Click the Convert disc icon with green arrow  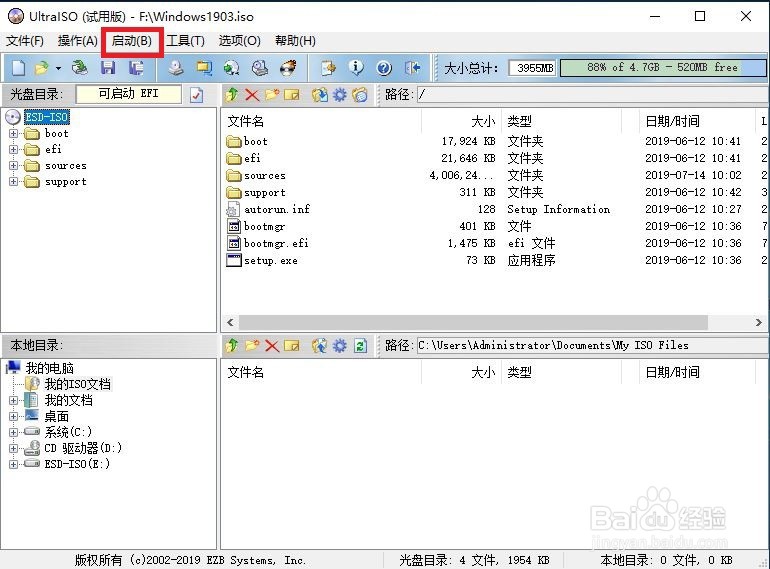231,68
